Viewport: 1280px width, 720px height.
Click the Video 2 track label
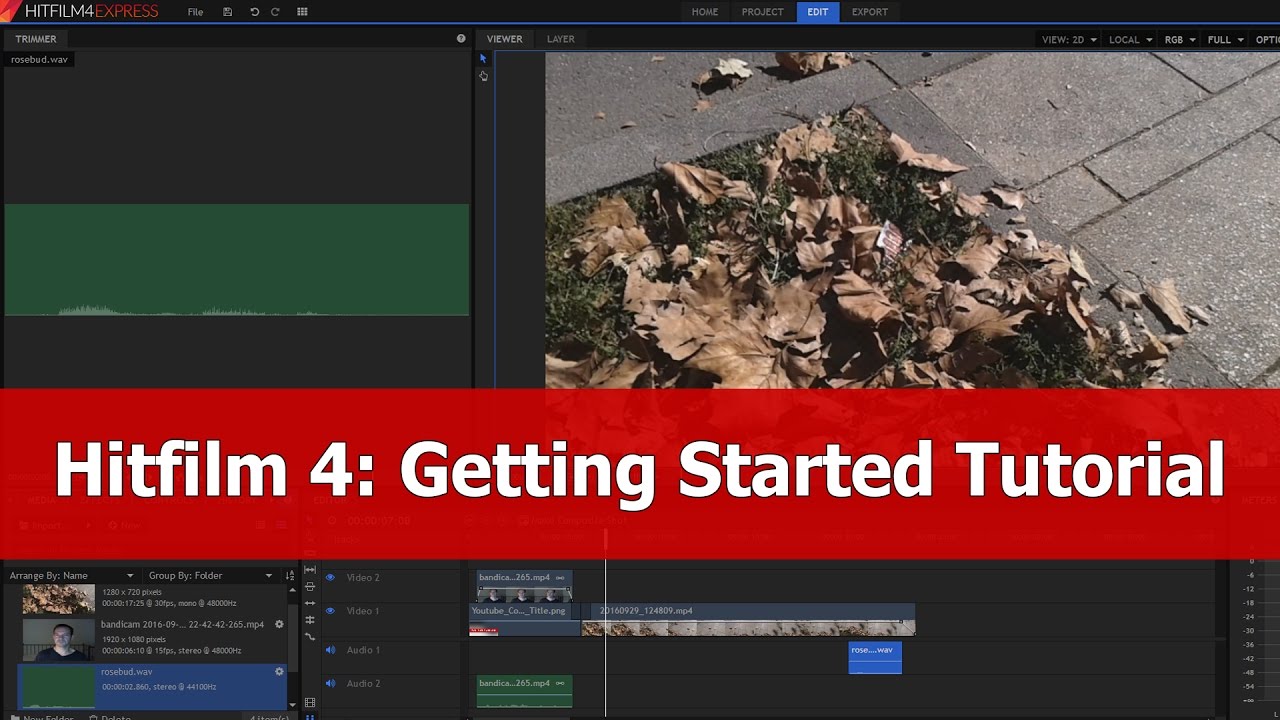pyautogui.click(x=363, y=578)
